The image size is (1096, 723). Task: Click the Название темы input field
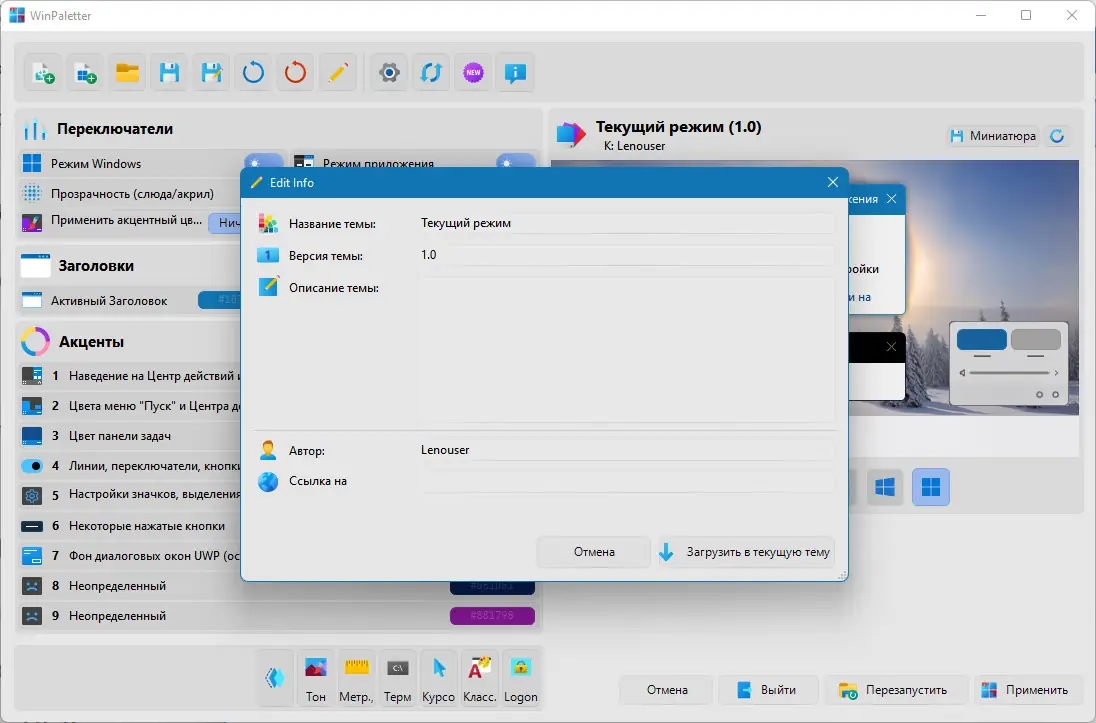click(x=626, y=223)
